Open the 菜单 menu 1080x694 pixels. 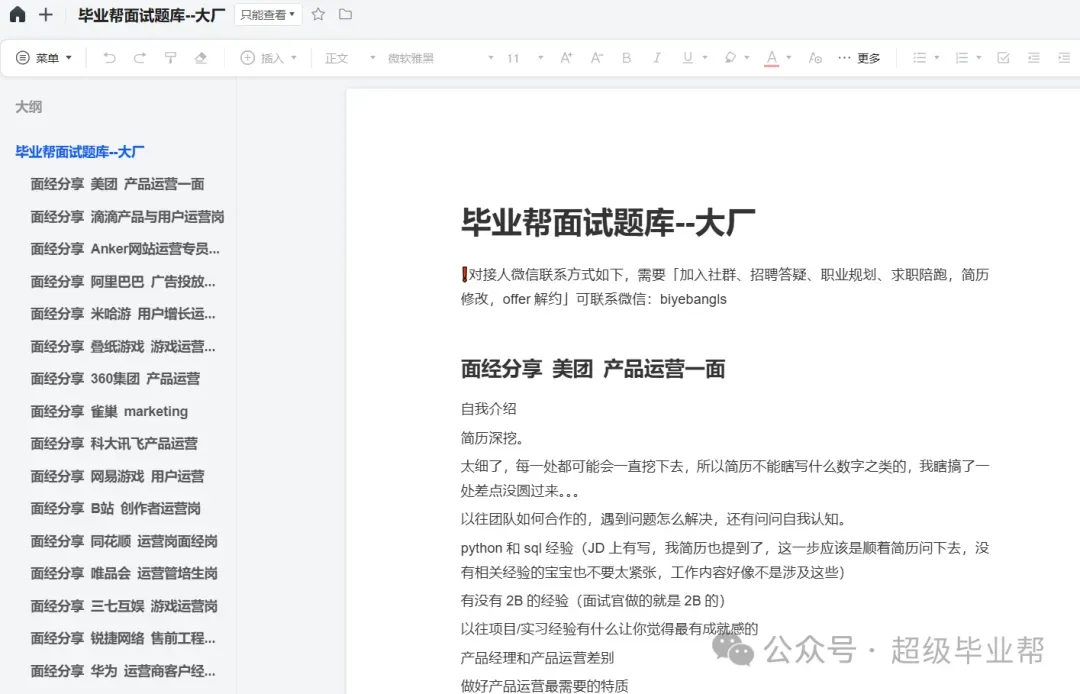pyautogui.click(x=44, y=58)
